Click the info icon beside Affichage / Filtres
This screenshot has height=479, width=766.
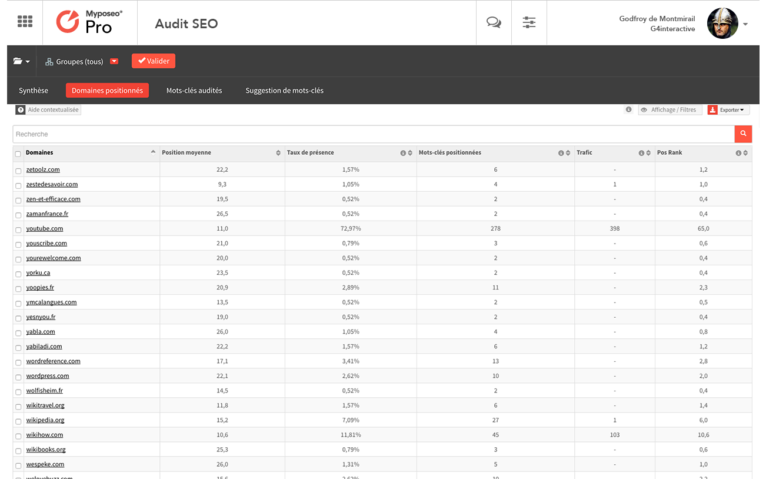point(629,110)
